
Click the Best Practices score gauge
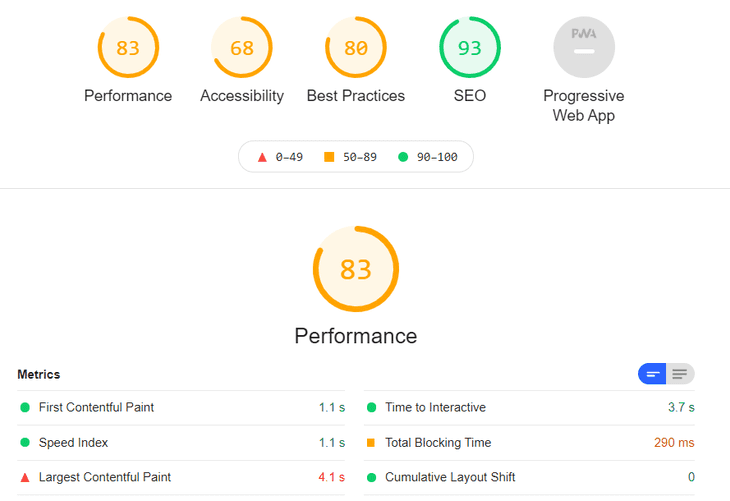click(356, 48)
